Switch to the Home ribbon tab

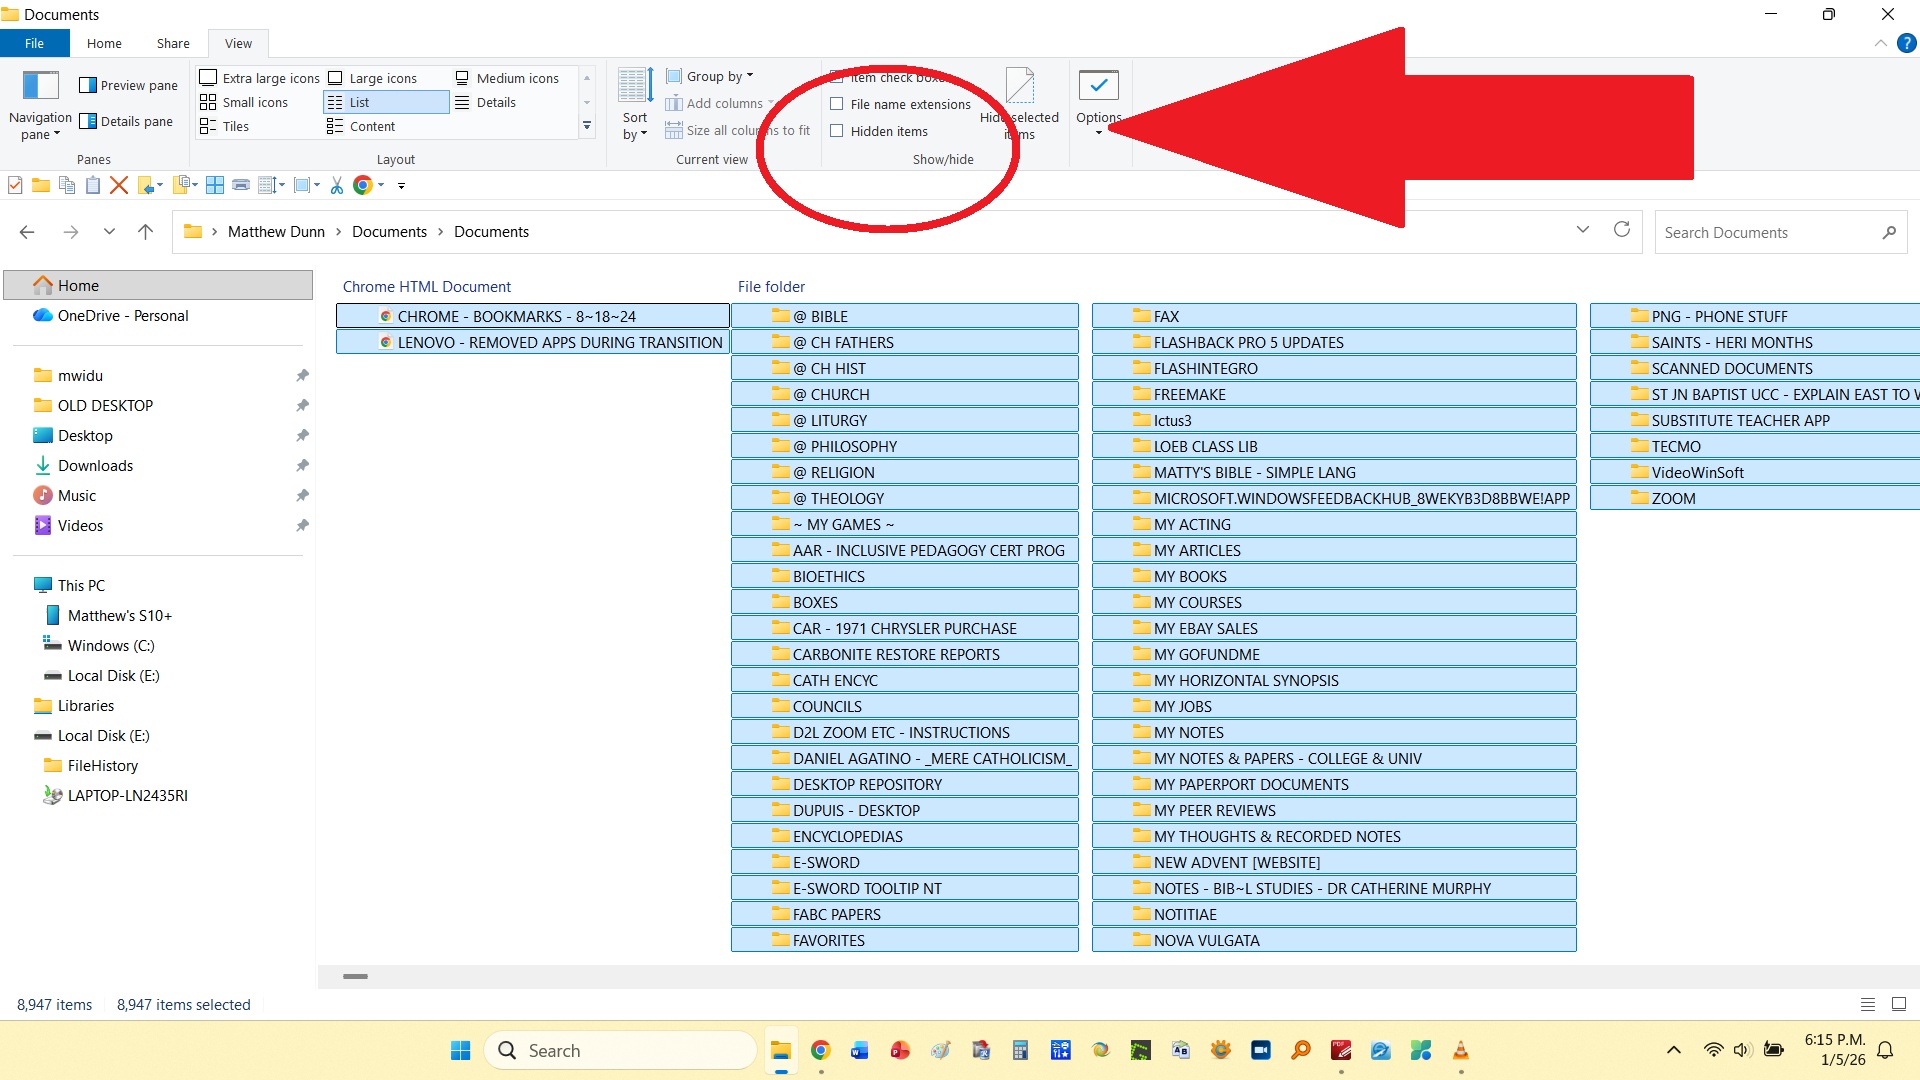pyautogui.click(x=104, y=43)
